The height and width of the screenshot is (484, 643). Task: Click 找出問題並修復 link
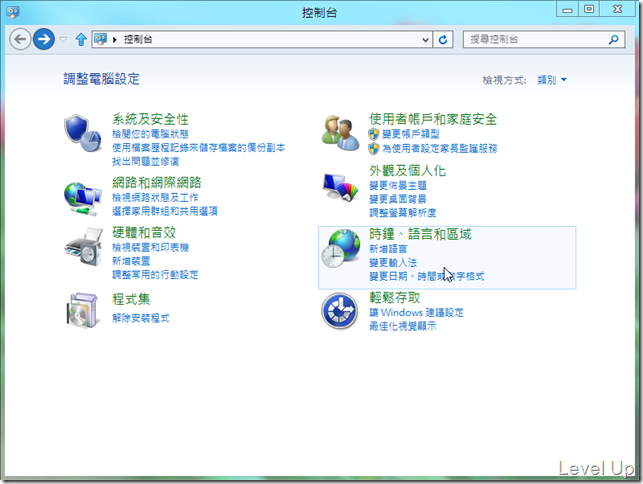pos(146,162)
